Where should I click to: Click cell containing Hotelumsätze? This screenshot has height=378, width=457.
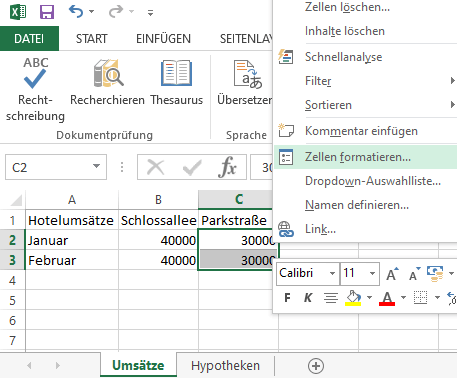click(x=72, y=220)
